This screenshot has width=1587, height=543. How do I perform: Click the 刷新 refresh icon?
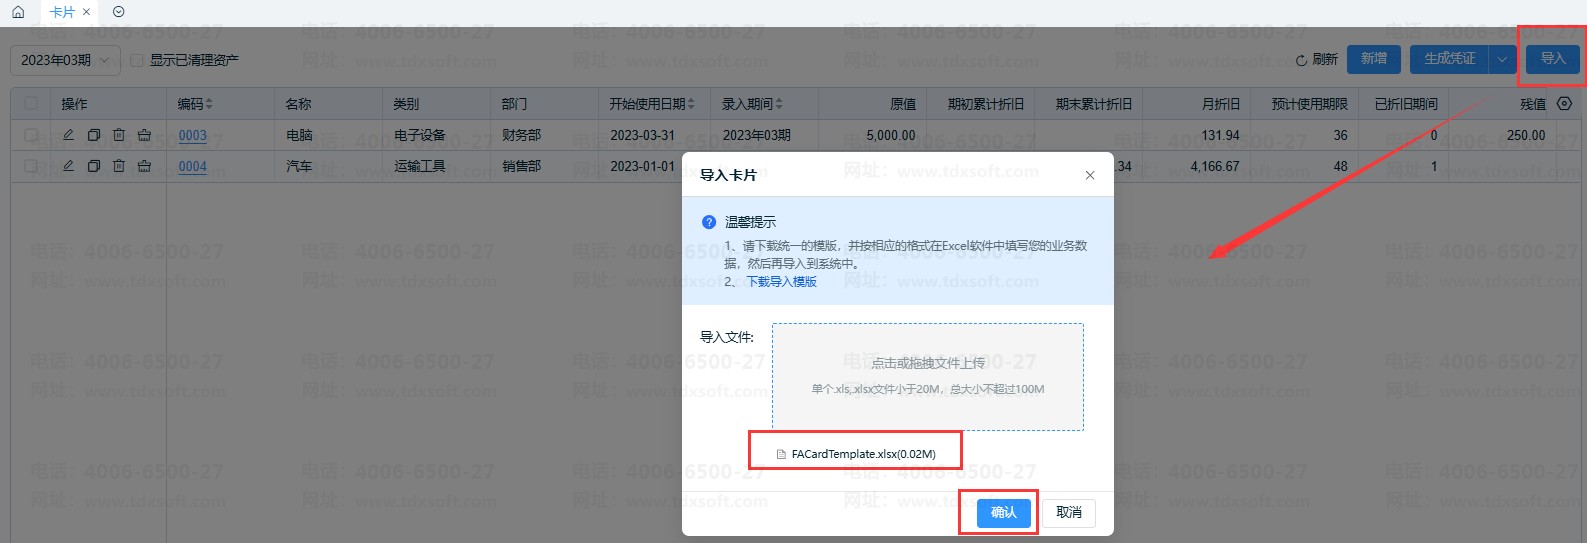[x=1301, y=60]
